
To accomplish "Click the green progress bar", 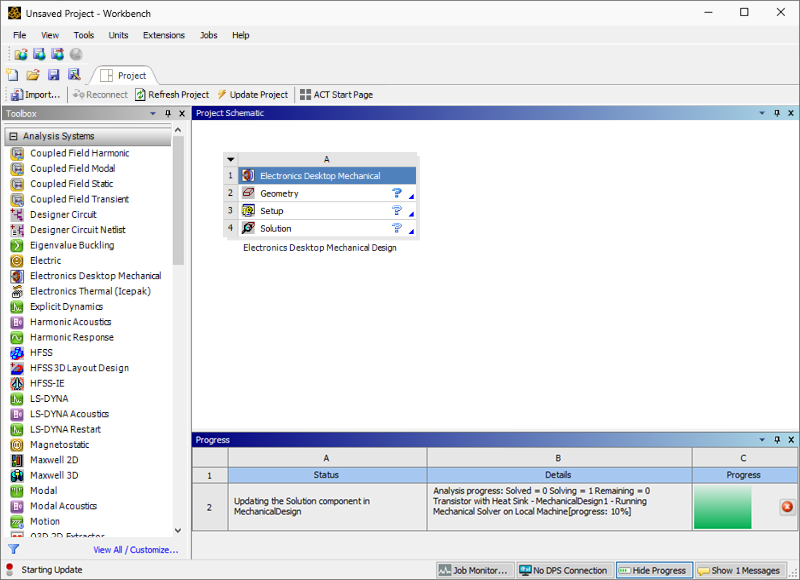I will [722, 507].
